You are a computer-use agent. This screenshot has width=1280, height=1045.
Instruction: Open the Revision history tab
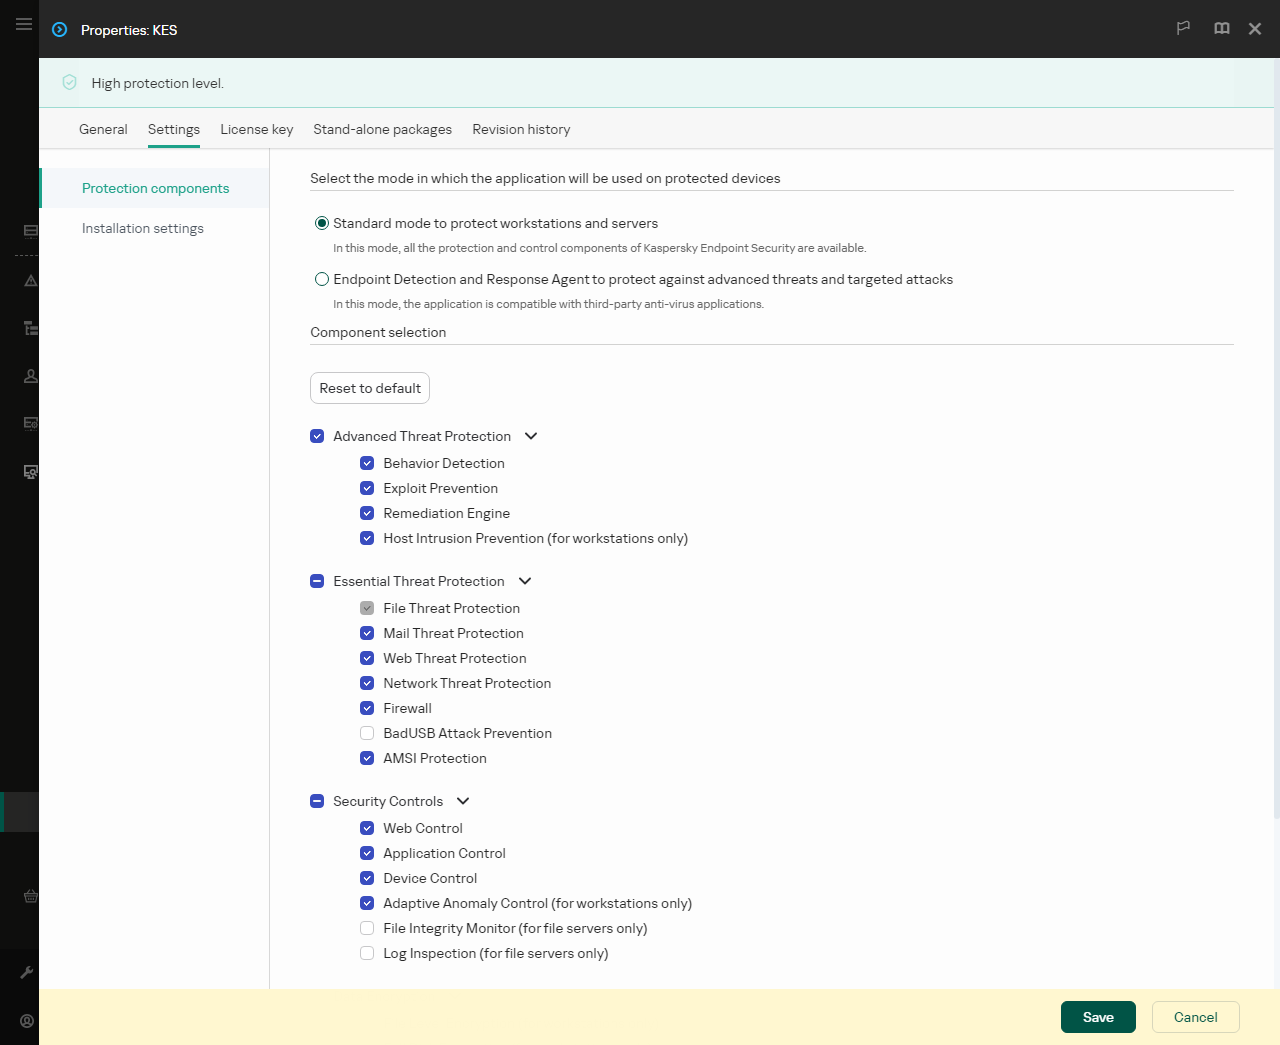[521, 129]
